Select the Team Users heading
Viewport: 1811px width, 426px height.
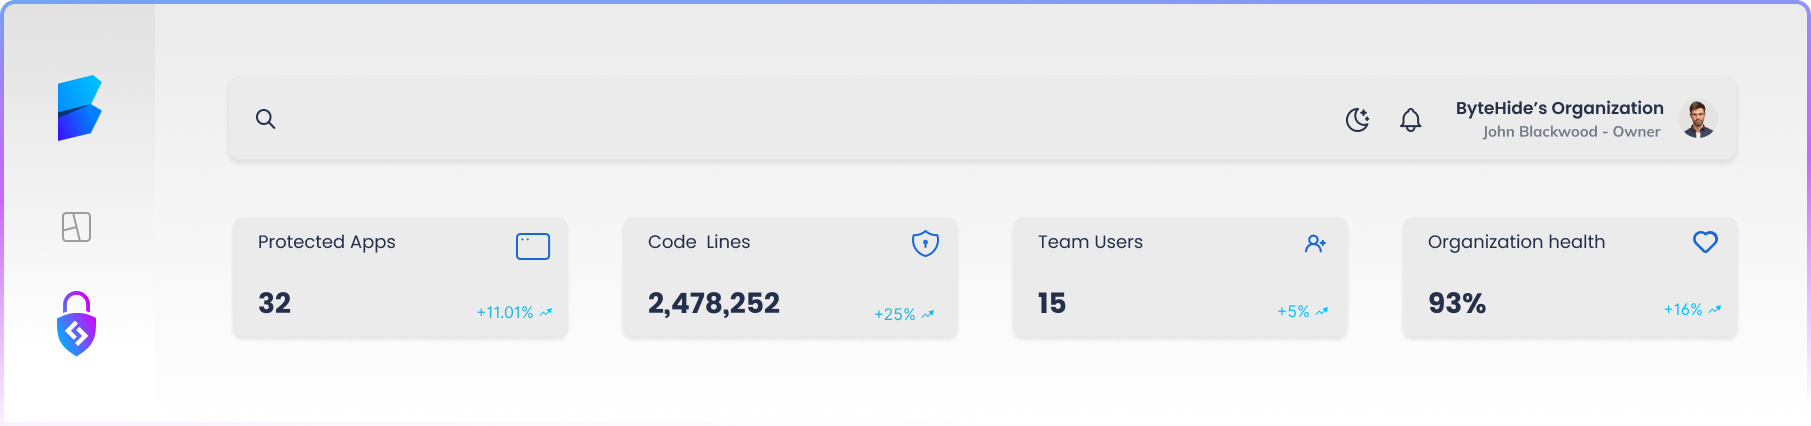1090,242
